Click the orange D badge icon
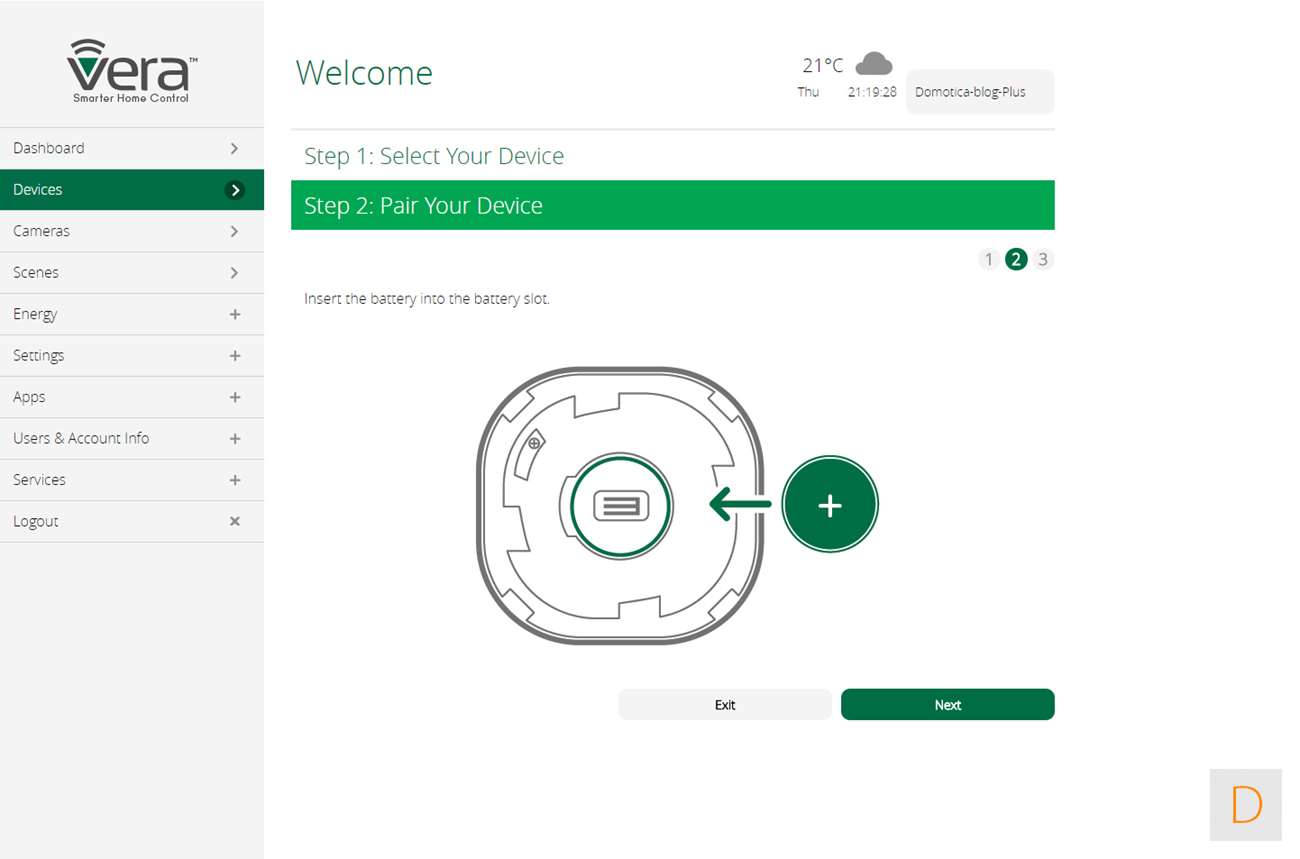This screenshot has height=859, width=1300. [1245, 804]
